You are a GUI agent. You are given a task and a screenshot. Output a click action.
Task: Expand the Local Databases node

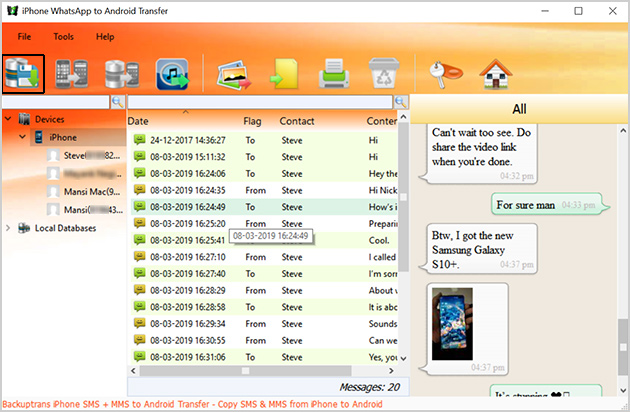click(8, 228)
